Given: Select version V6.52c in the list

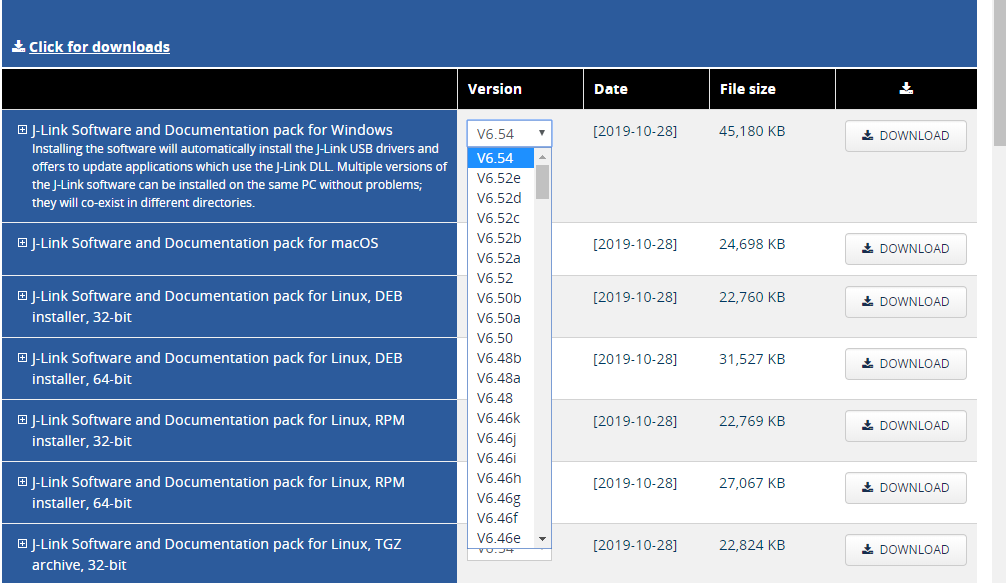Looking at the screenshot, I should click(x=501, y=218).
